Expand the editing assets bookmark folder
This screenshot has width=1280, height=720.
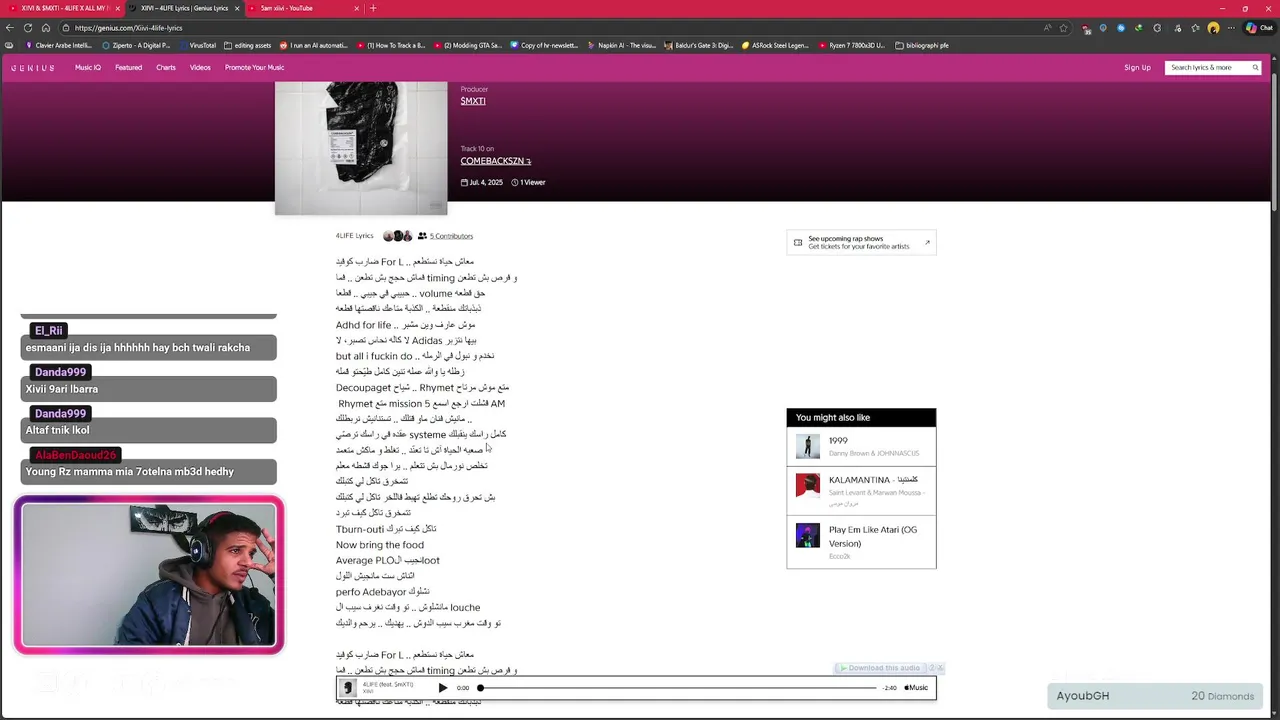click(x=248, y=45)
